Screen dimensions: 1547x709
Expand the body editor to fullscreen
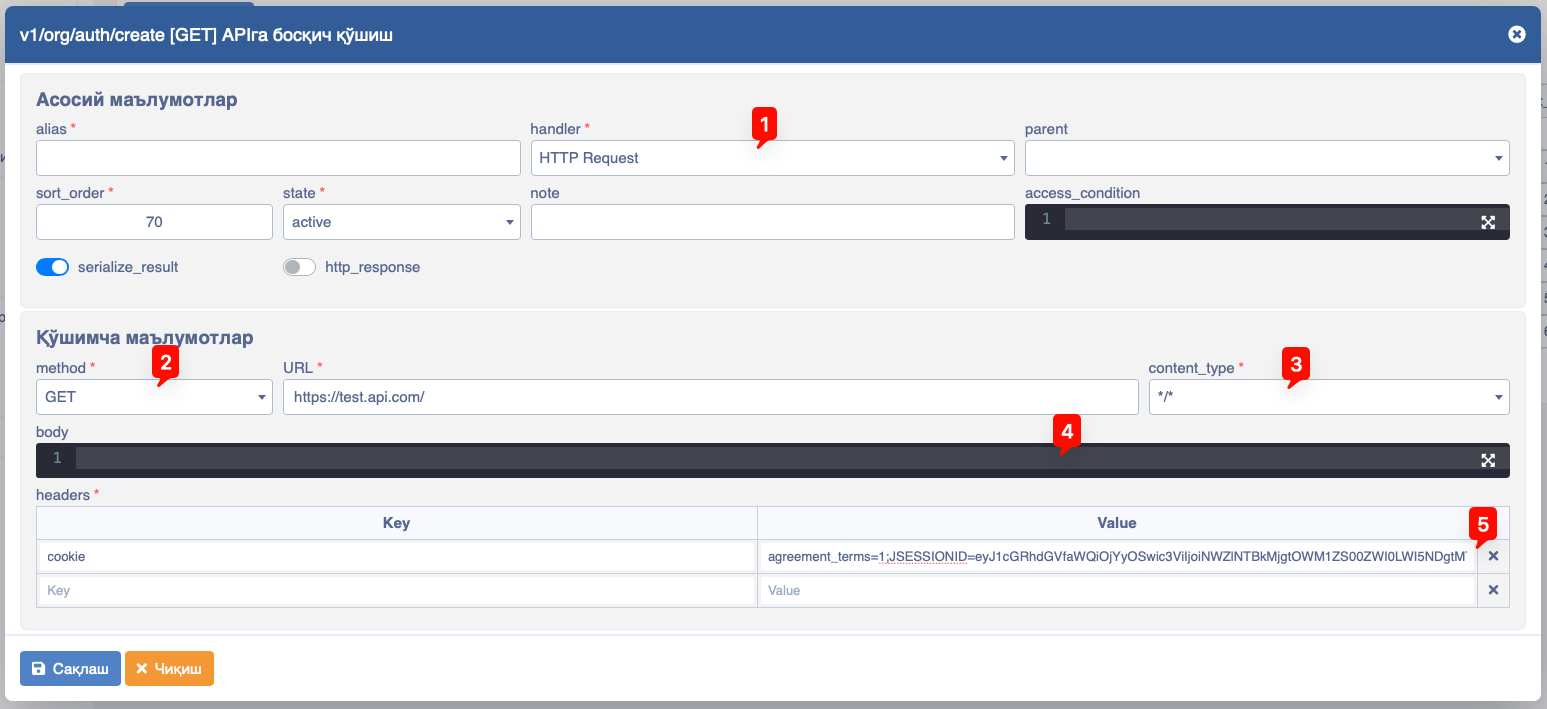click(x=1488, y=460)
